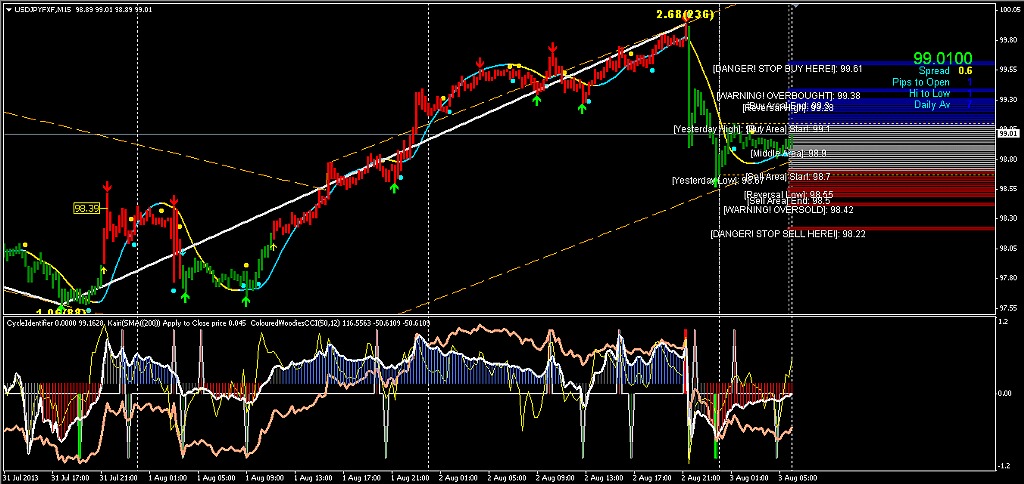
Task: Click the 2 Aug 05:00 time axis label
Action: tap(508, 477)
